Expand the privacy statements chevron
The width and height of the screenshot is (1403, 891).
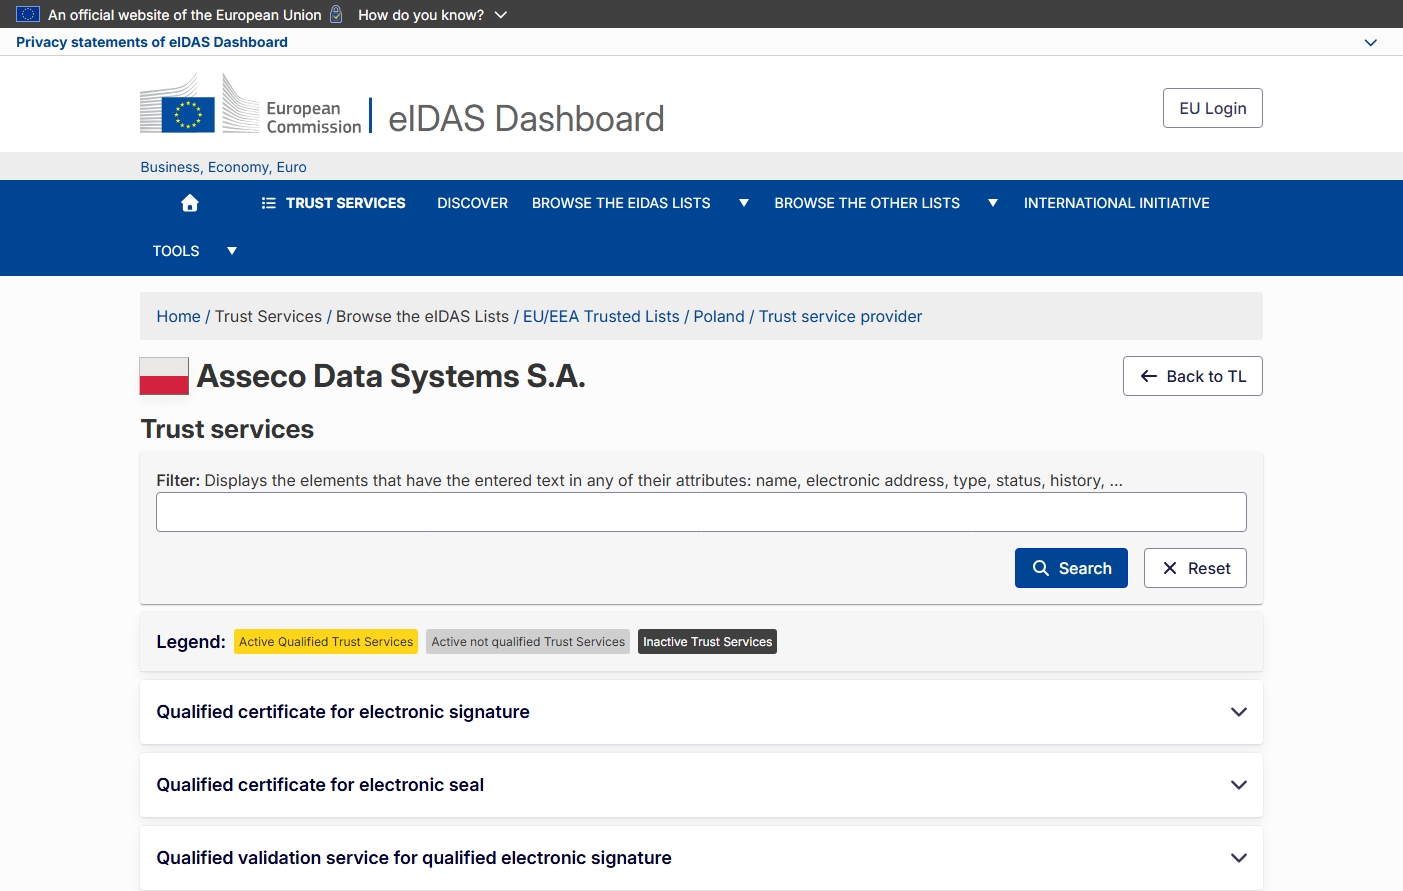[x=1371, y=42]
